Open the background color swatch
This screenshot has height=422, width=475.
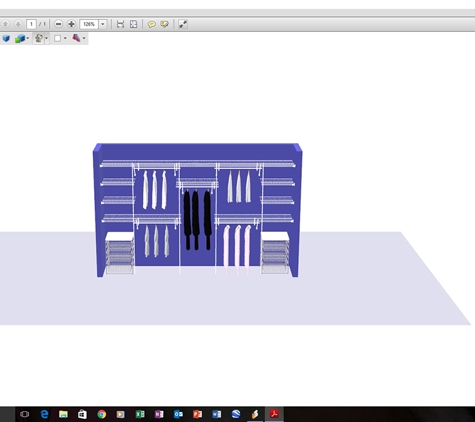point(58,38)
